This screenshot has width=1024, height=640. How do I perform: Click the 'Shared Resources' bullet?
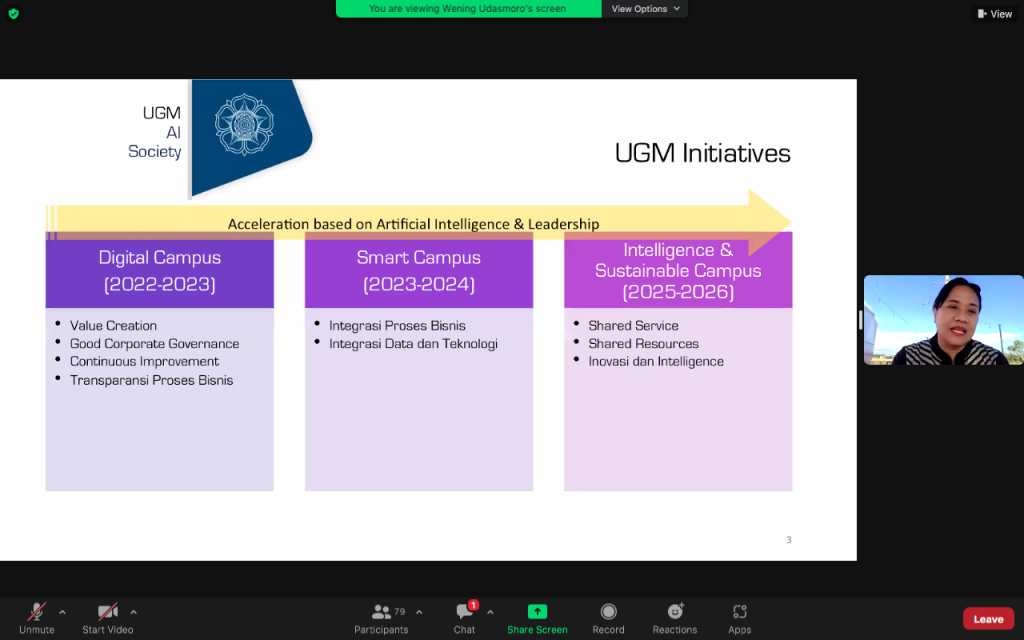tap(643, 344)
